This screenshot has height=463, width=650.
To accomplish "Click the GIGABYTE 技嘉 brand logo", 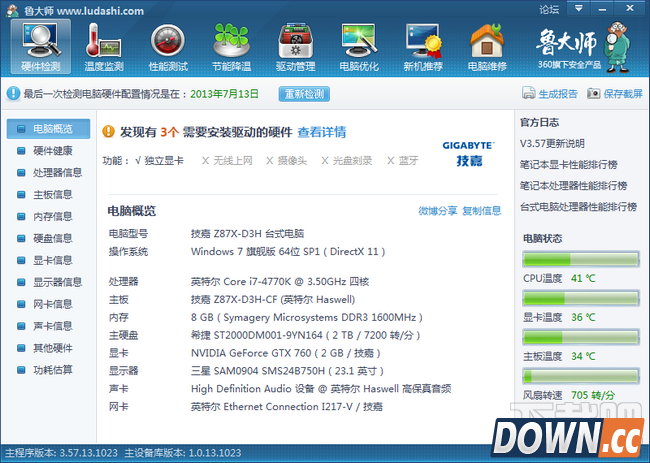I will (x=468, y=153).
